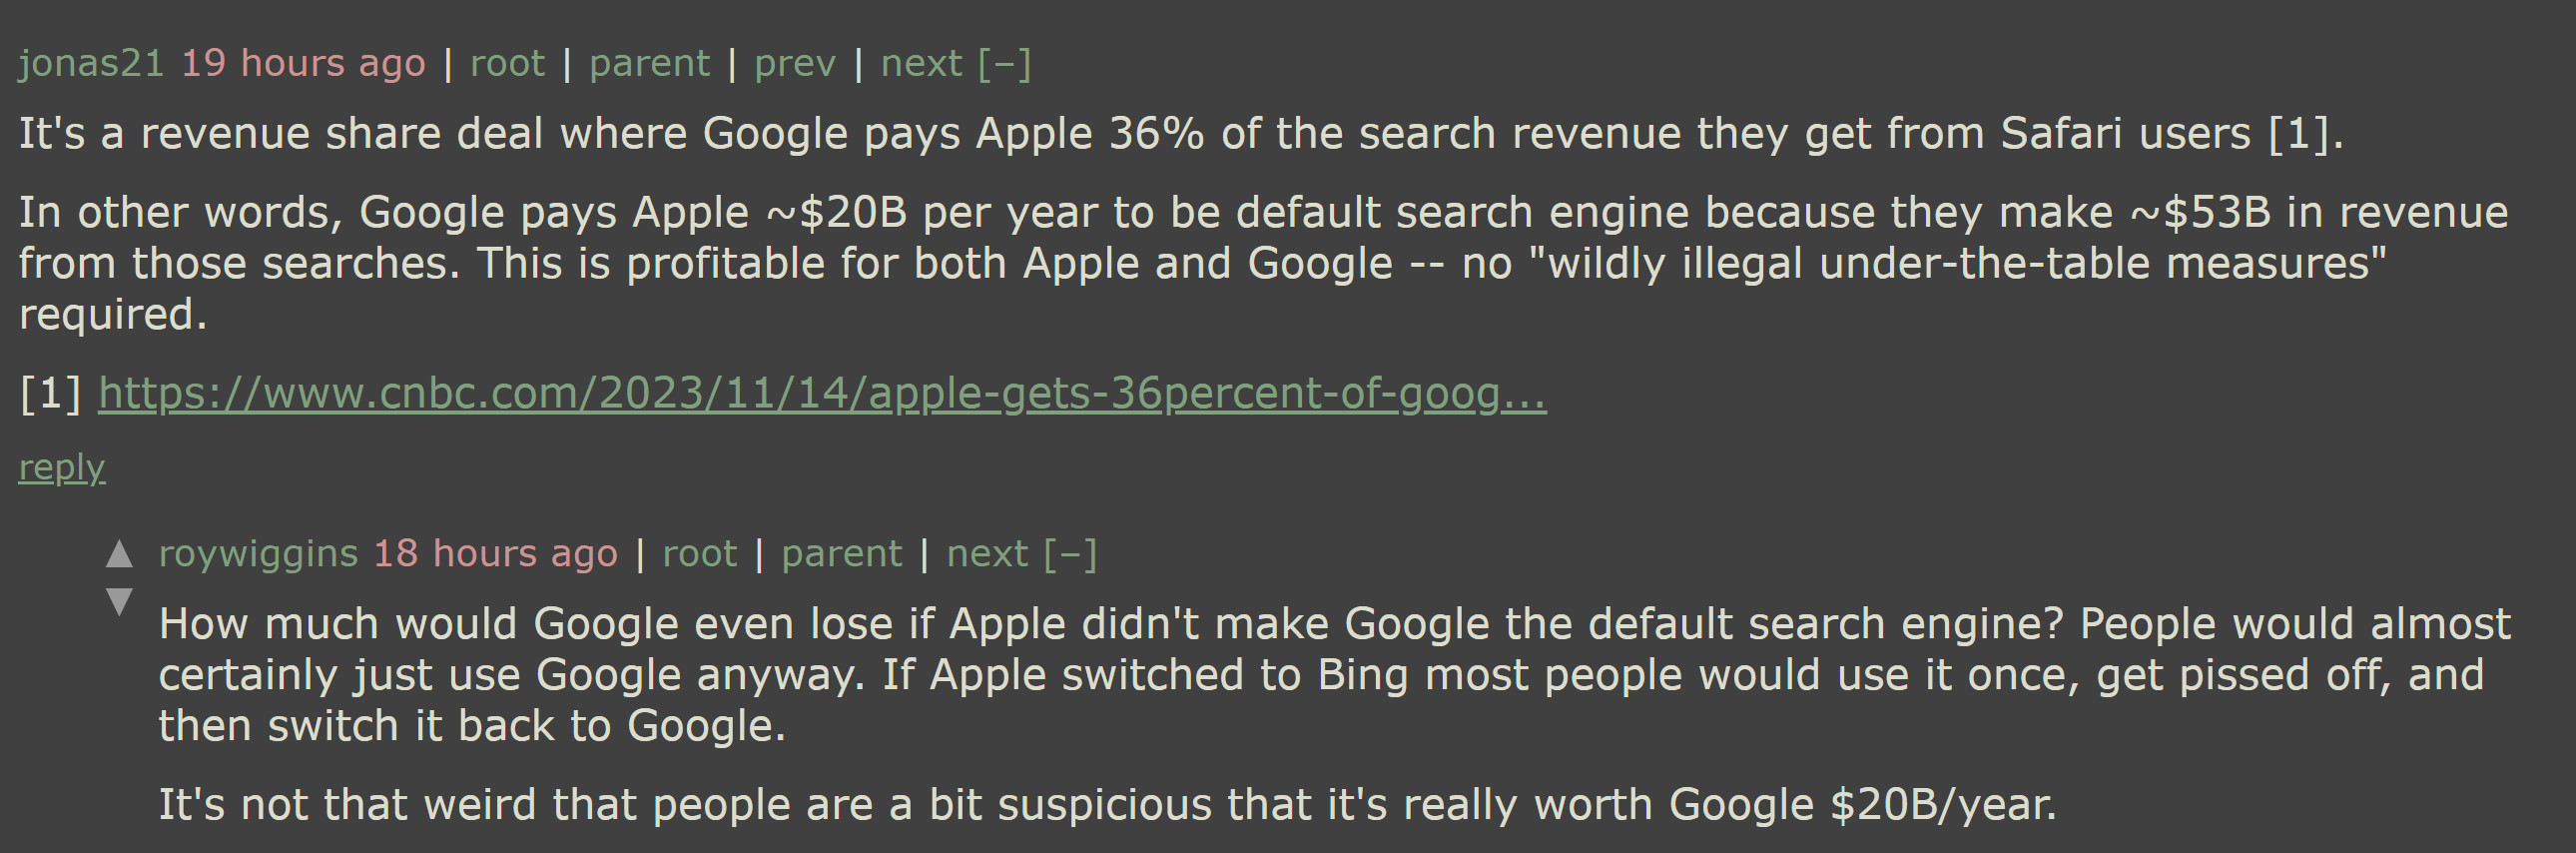This screenshot has width=2576, height=853.
Task: Downvote roywiggins' comment with the down arrow
Action: pos(119,602)
